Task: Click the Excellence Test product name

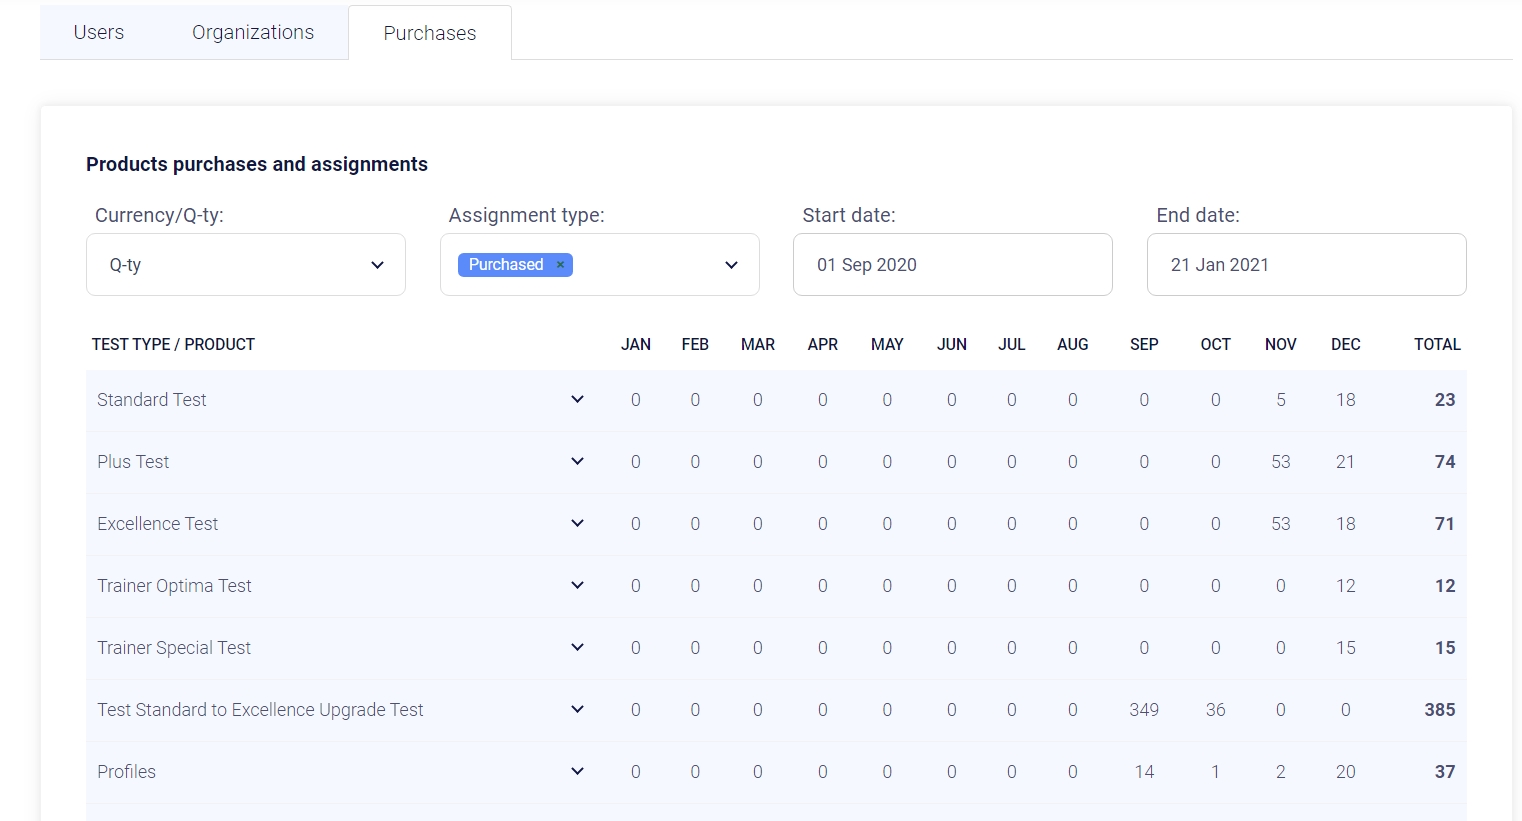Action: (x=158, y=524)
